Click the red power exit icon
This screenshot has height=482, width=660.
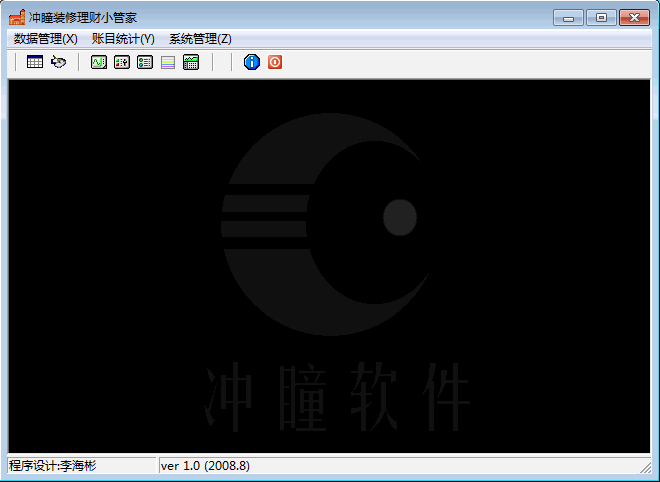click(x=275, y=62)
